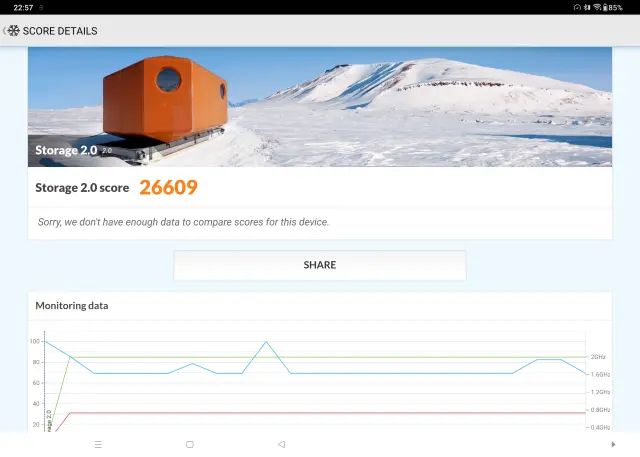Tap the Monitoring data heading
Screen dimensions: 640x457
[x=72, y=306]
